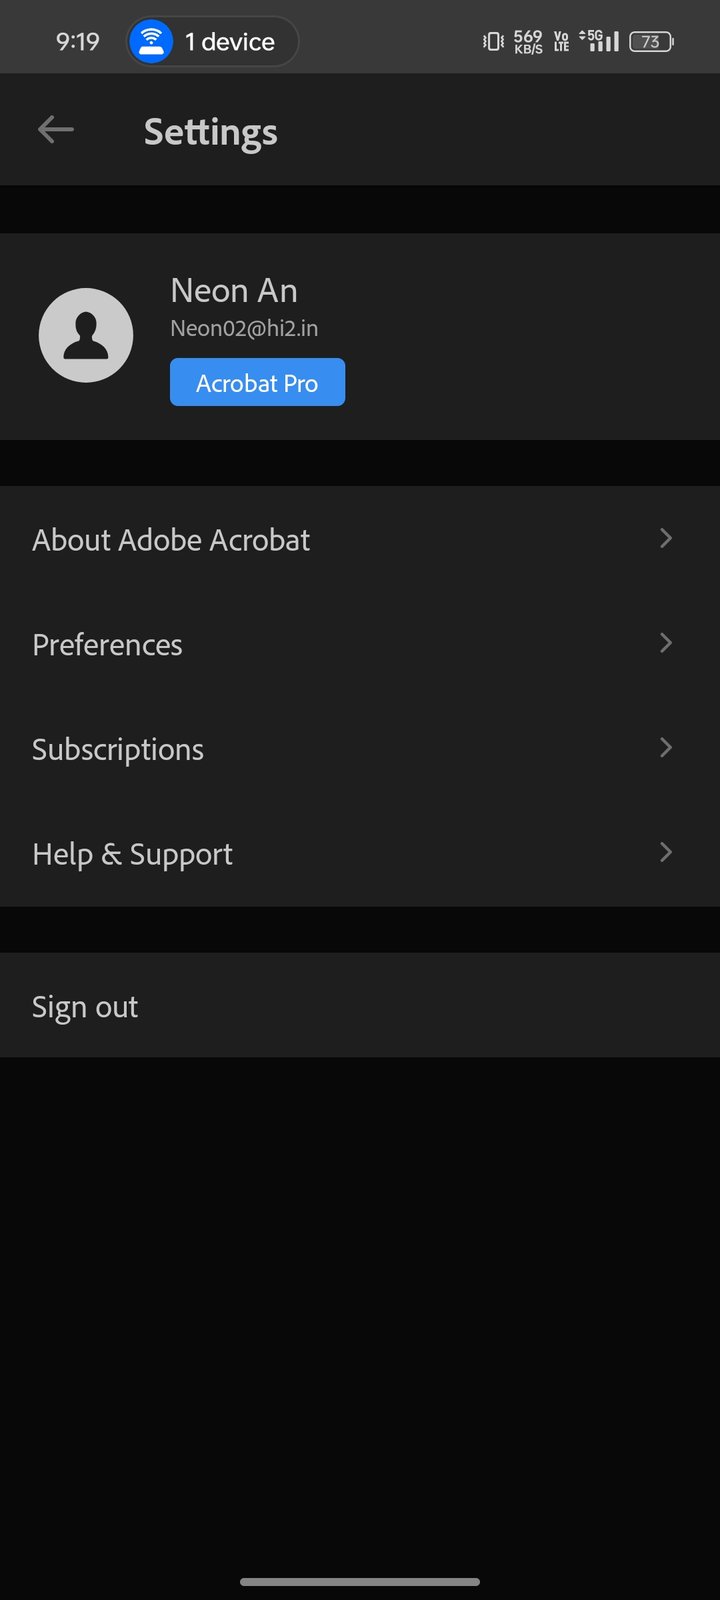Tap the profile avatar icon
The image size is (720, 1600).
pos(86,336)
